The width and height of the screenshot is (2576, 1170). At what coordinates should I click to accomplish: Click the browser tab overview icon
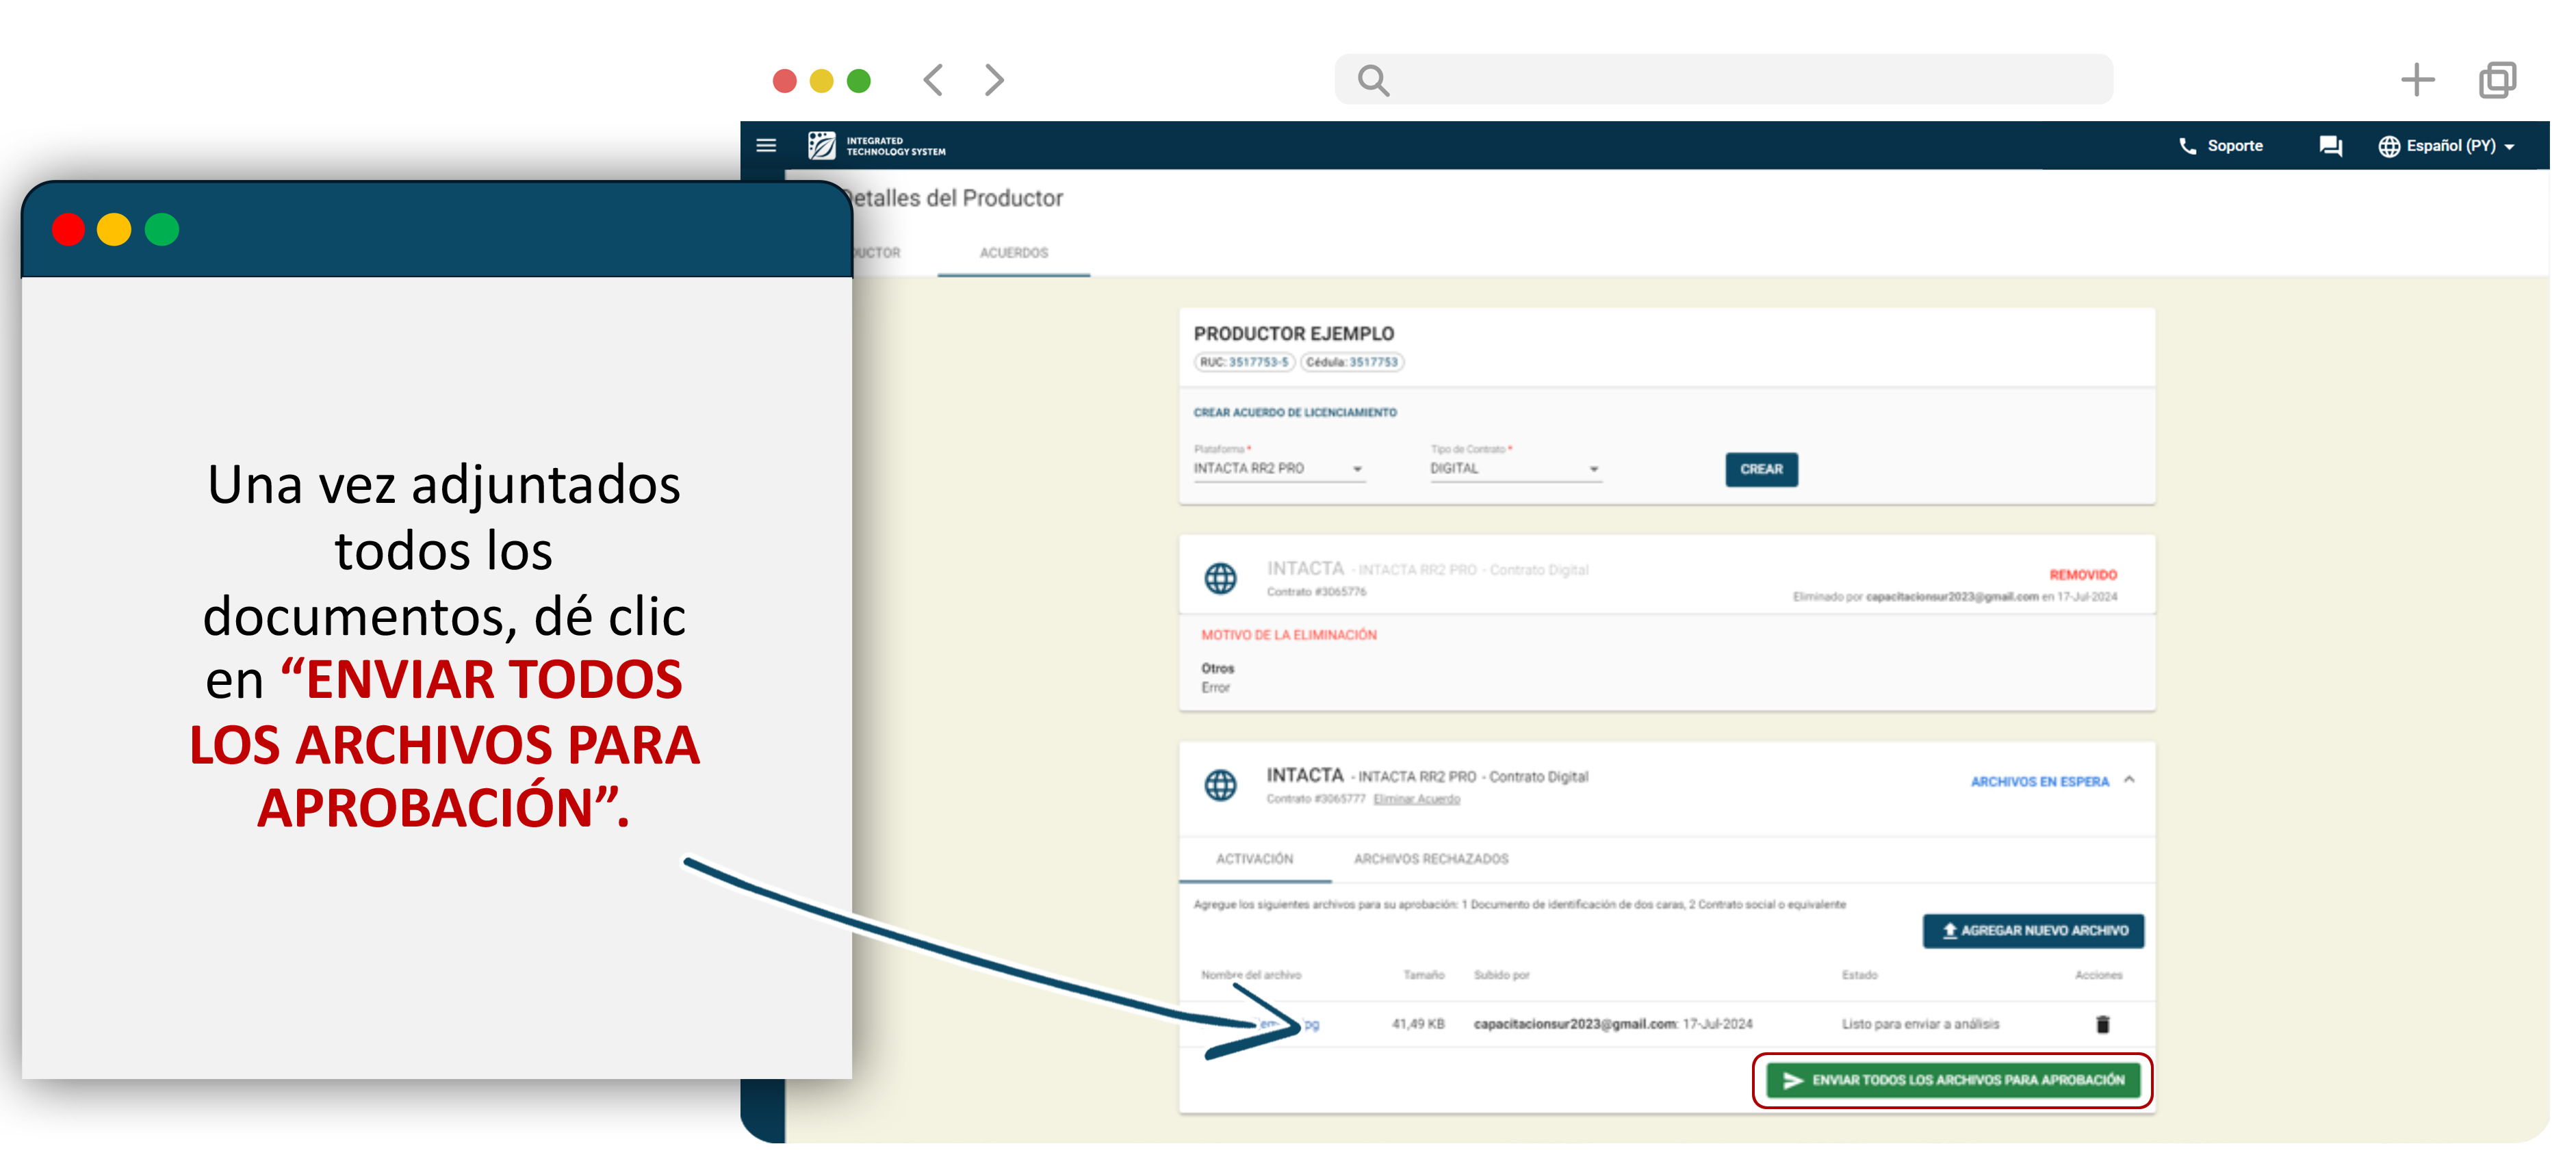[2497, 80]
